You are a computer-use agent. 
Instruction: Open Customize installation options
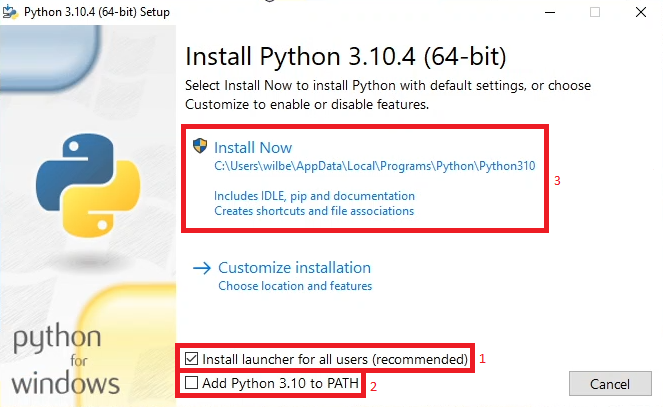tap(294, 268)
